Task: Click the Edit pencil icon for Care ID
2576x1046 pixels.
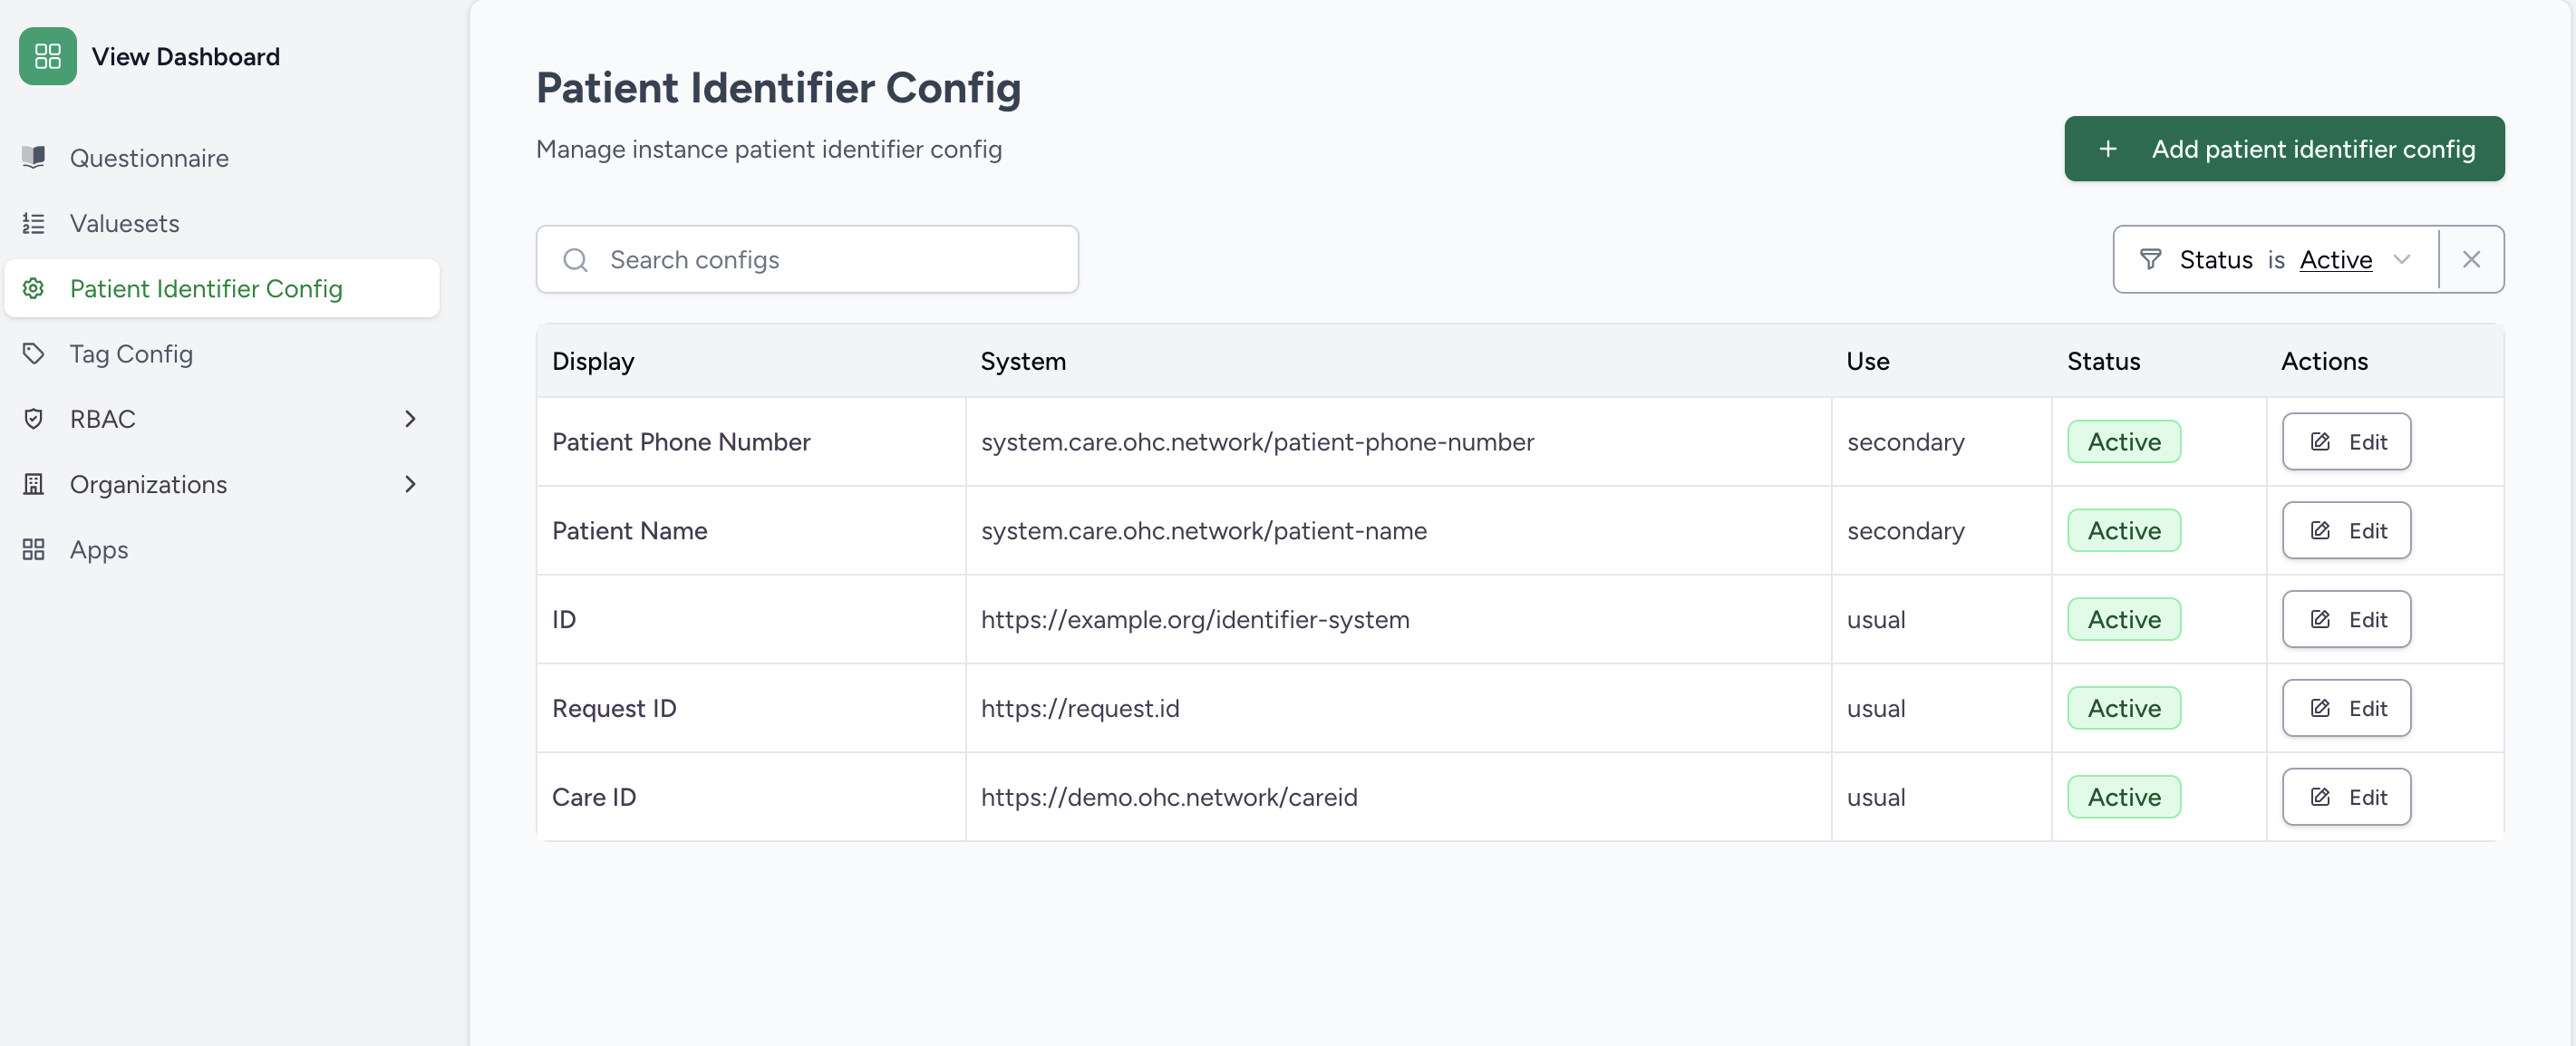Action: [2321, 796]
